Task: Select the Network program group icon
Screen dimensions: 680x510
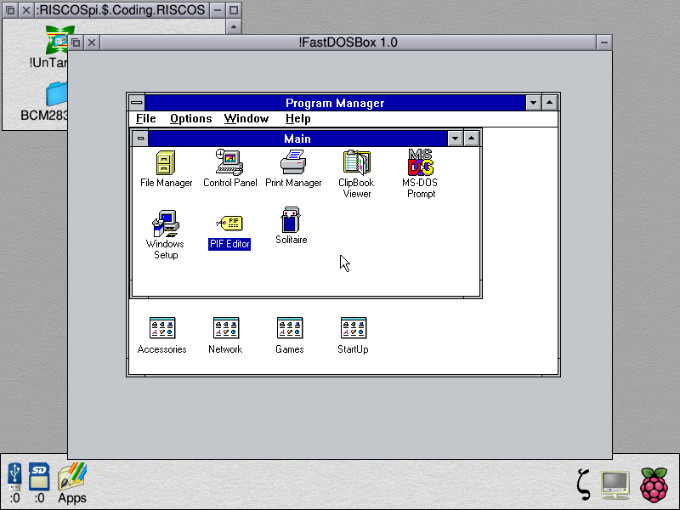Action: (x=226, y=336)
